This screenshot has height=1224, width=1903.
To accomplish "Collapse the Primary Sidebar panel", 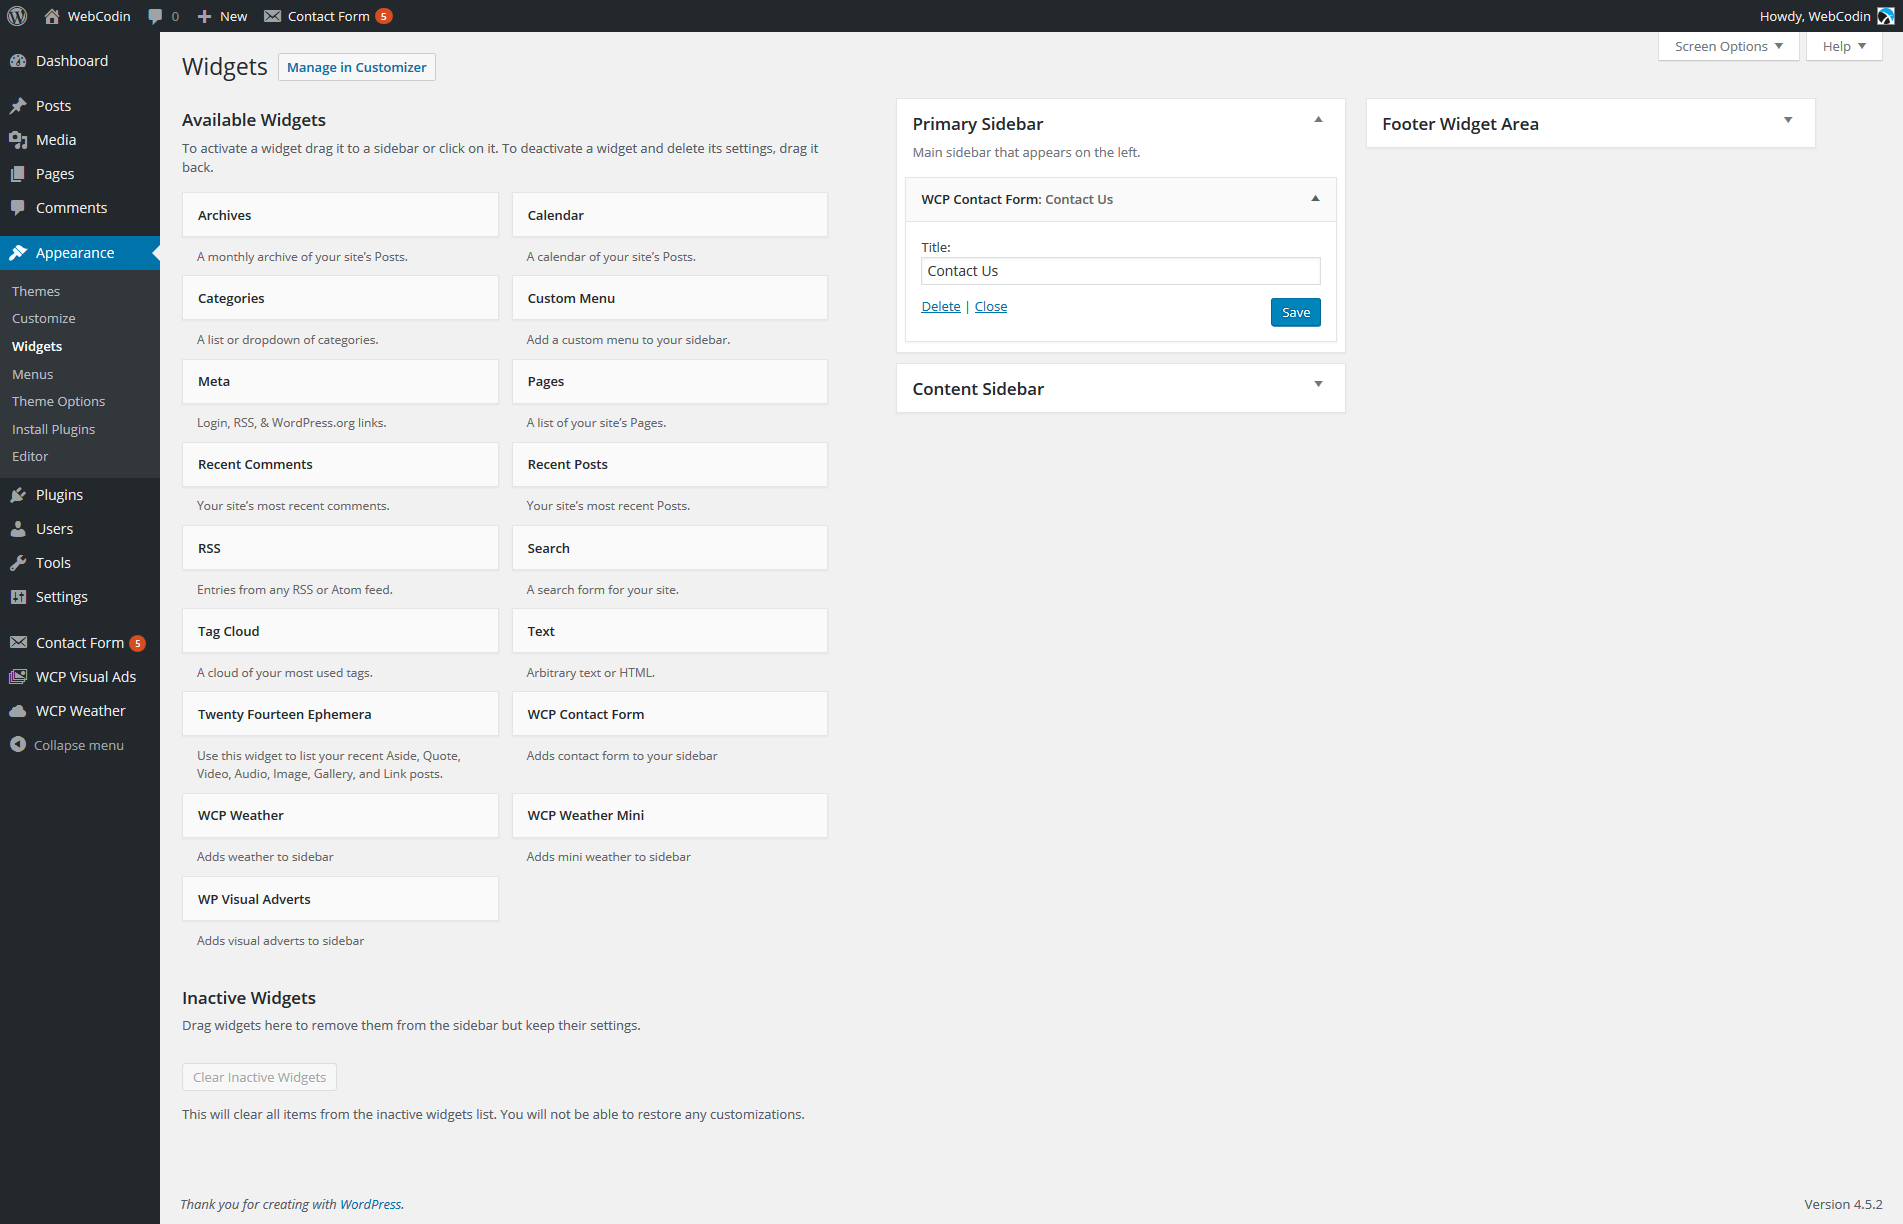I will 1318,120.
